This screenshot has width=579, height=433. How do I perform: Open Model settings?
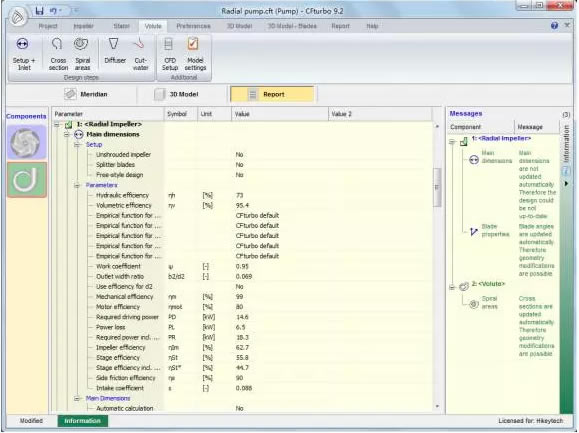click(x=195, y=54)
